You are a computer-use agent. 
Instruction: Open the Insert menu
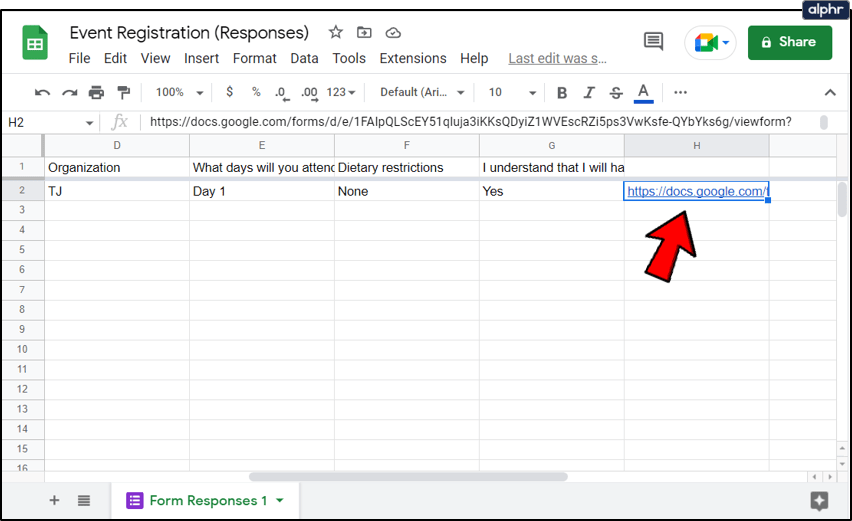[201, 58]
